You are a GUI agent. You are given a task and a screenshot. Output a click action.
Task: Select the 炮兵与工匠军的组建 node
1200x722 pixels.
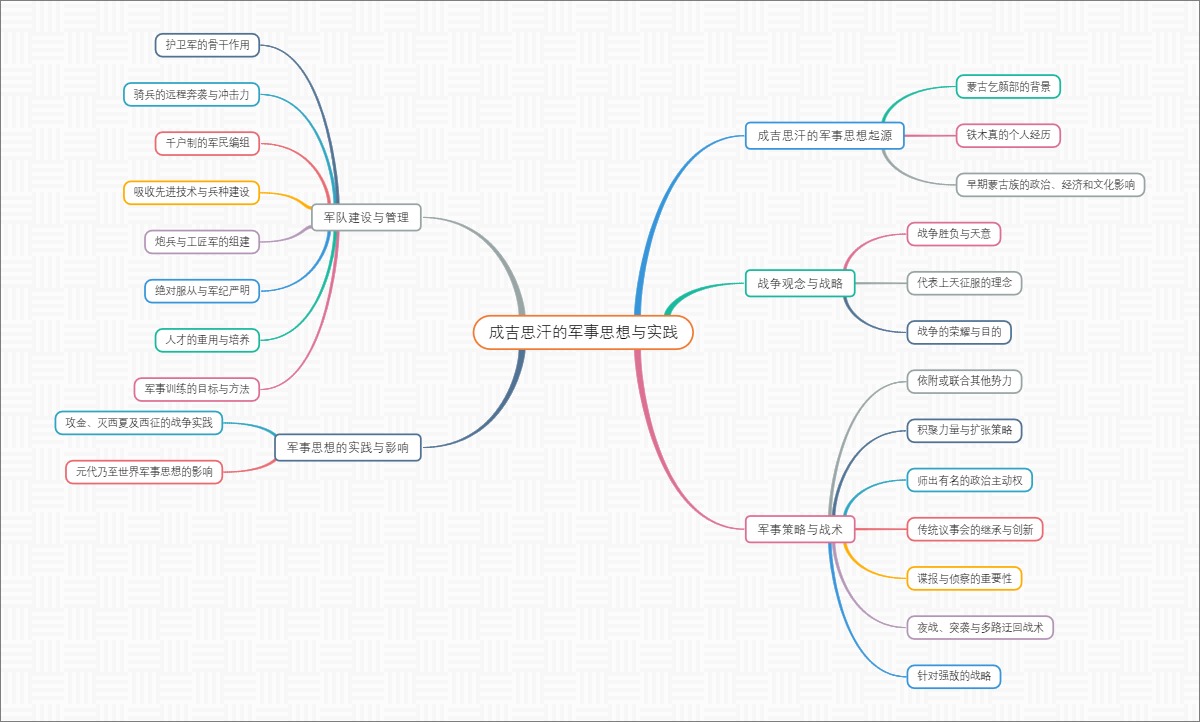click(x=202, y=241)
